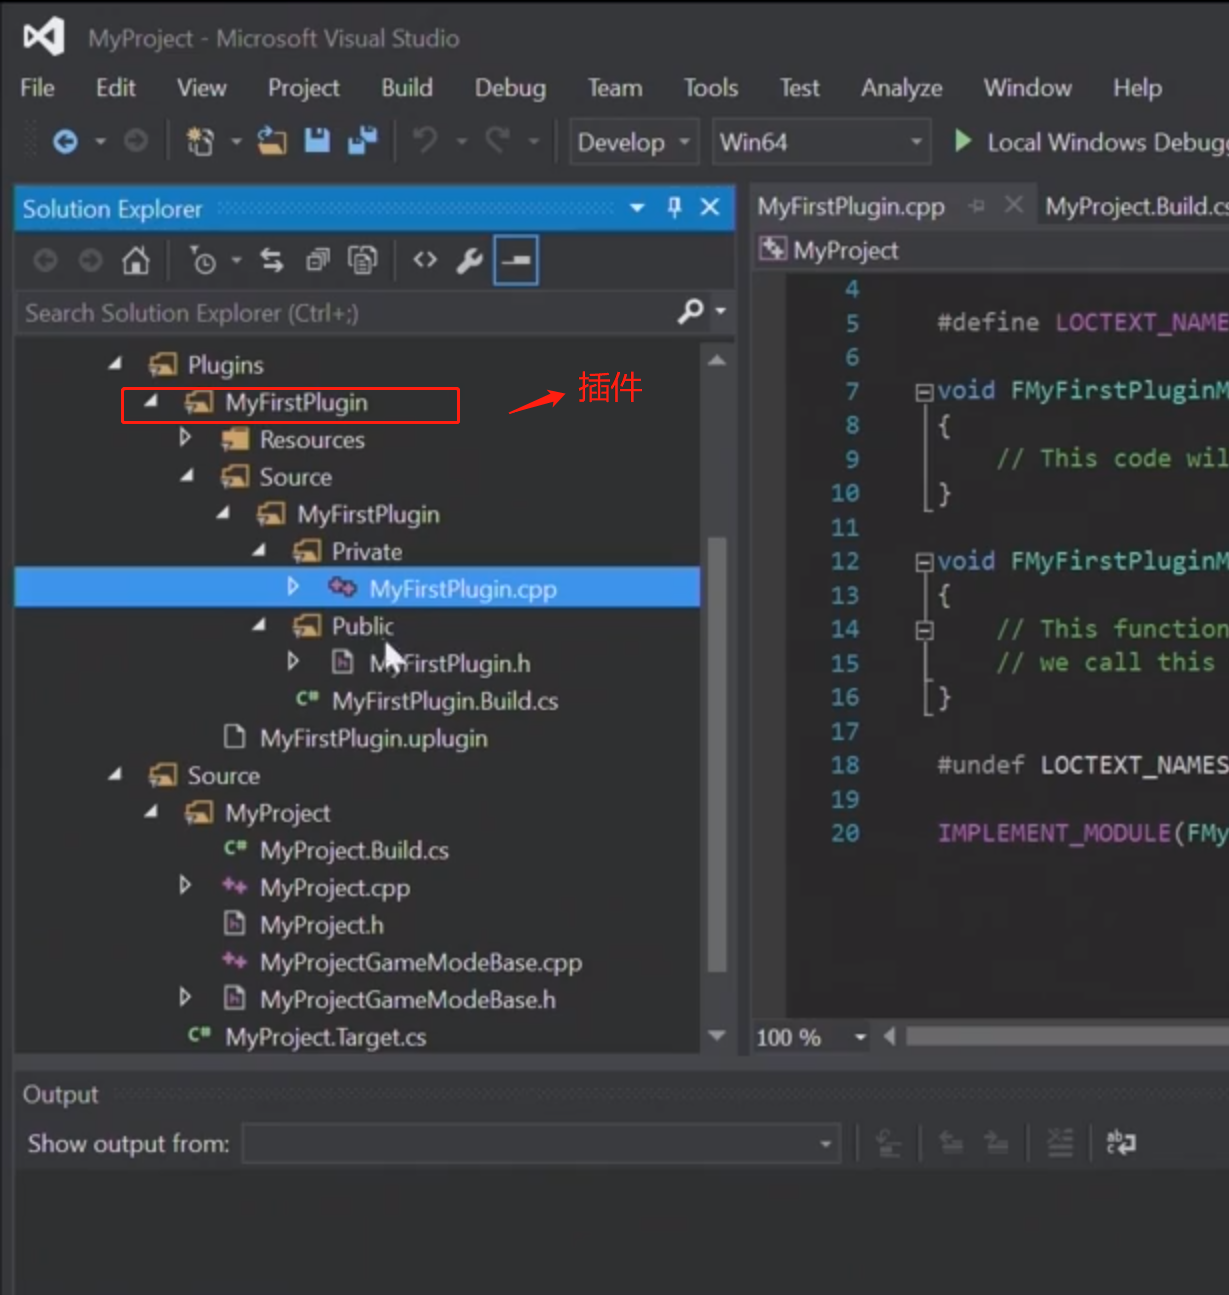
Task: Click the Navigate Backward toolbar arrow
Action: coord(65,142)
